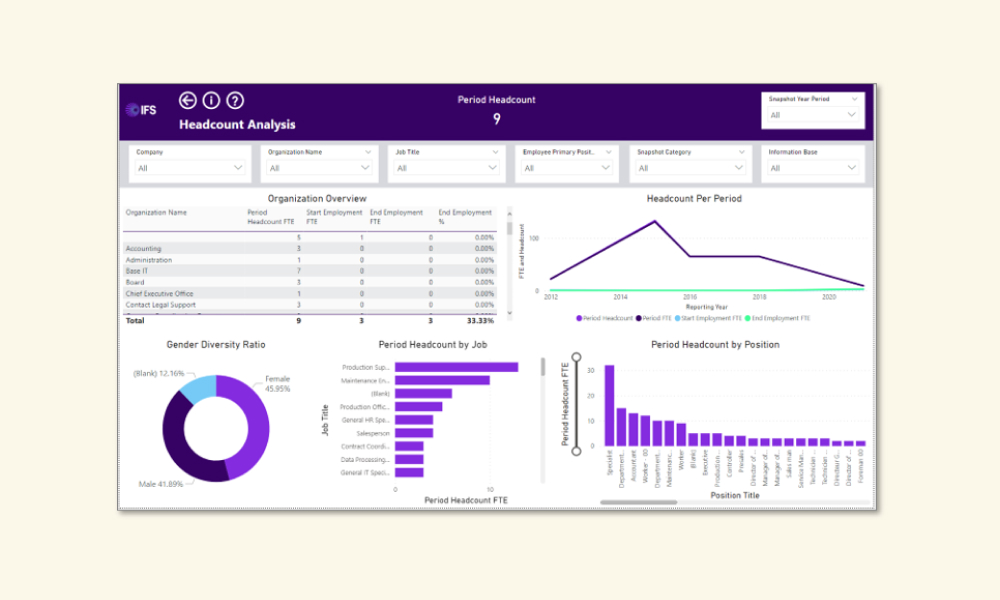This screenshot has height=600, width=1000.
Task: Click the Job chart vertical scrollbar
Action: click(x=543, y=367)
